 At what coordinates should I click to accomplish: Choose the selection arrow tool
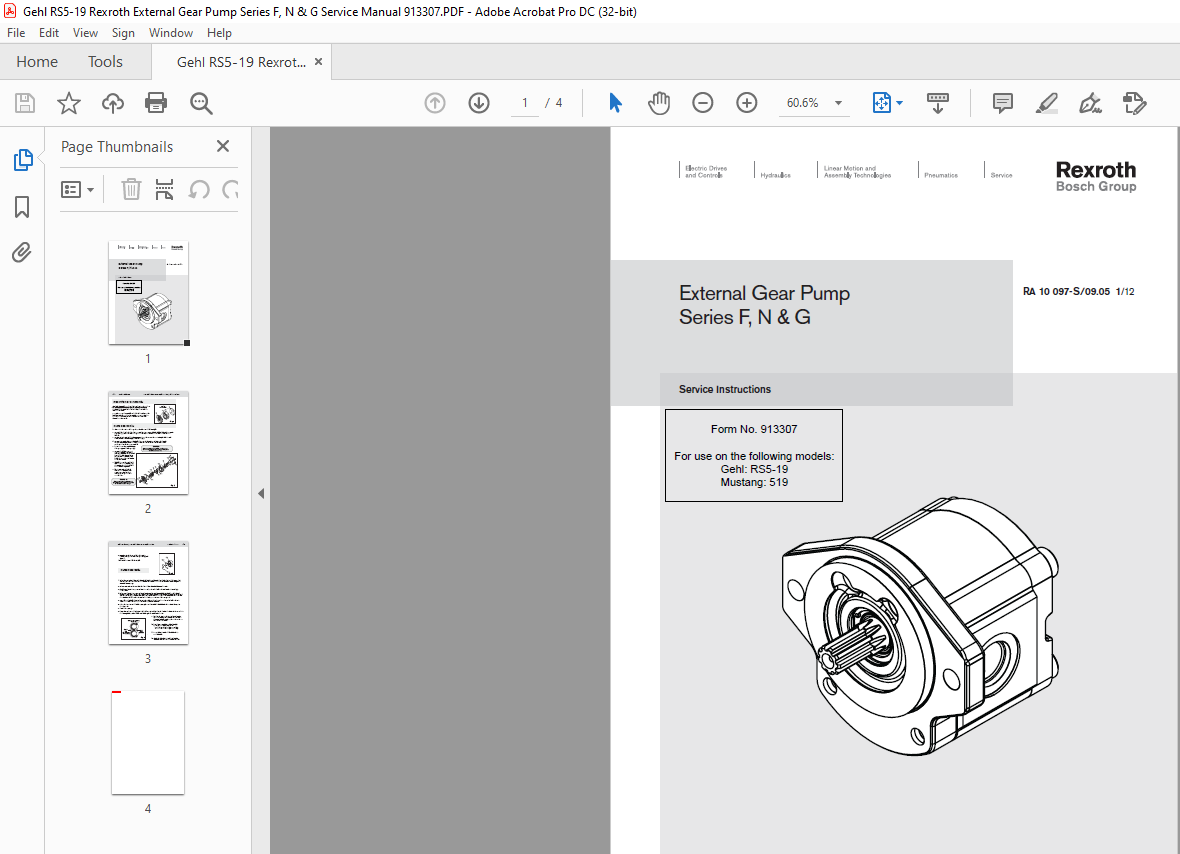[615, 103]
